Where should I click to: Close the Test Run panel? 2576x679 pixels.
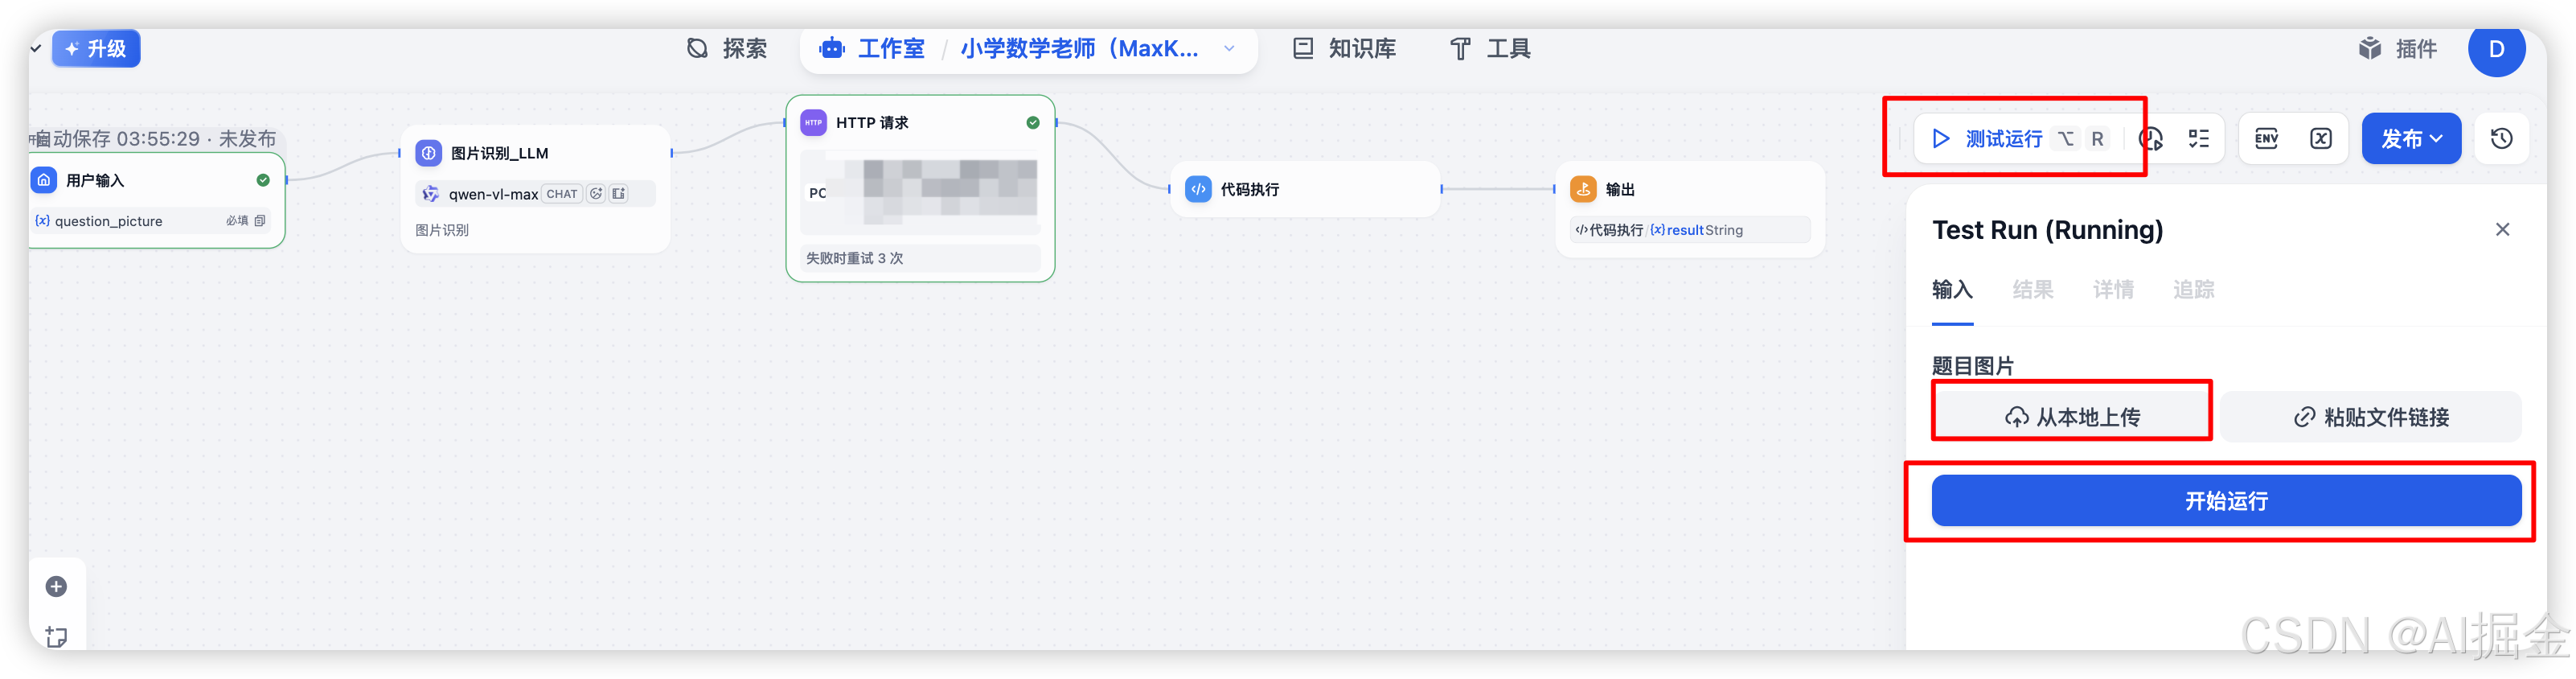coord(2502,229)
